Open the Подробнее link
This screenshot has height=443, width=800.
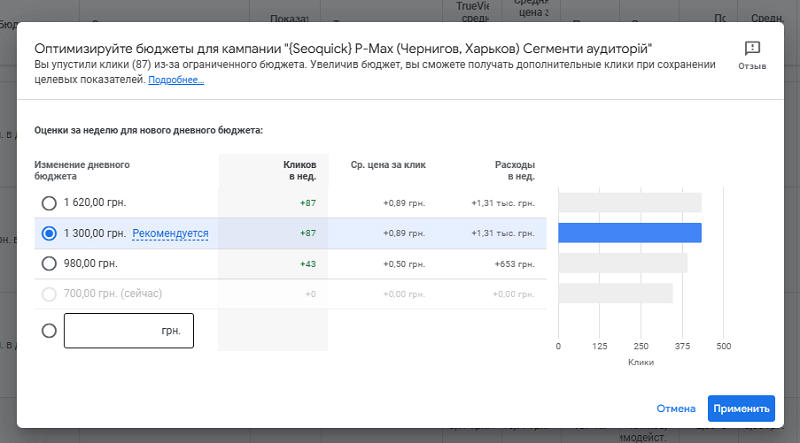[x=176, y=80]
